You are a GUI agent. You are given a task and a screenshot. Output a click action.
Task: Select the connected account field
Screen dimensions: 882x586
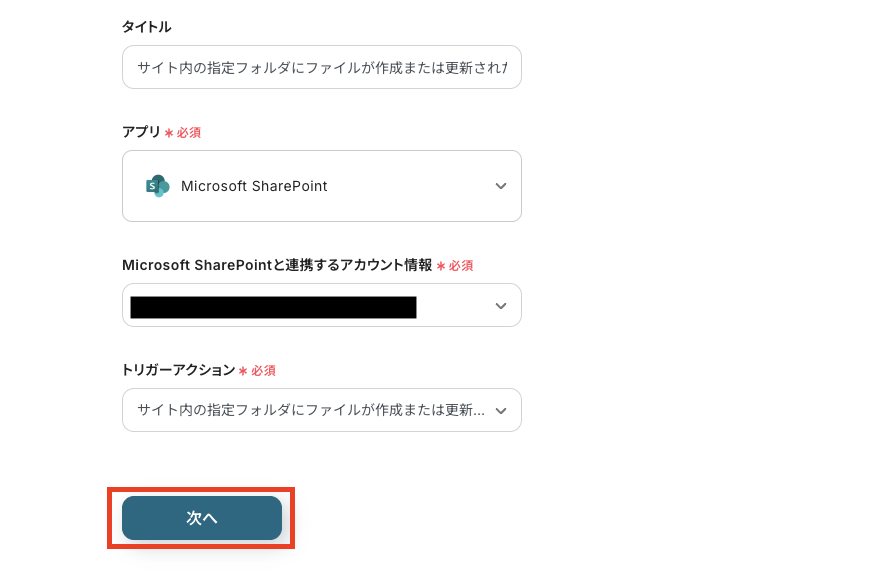pyautogui.click(x=320, y=305)
